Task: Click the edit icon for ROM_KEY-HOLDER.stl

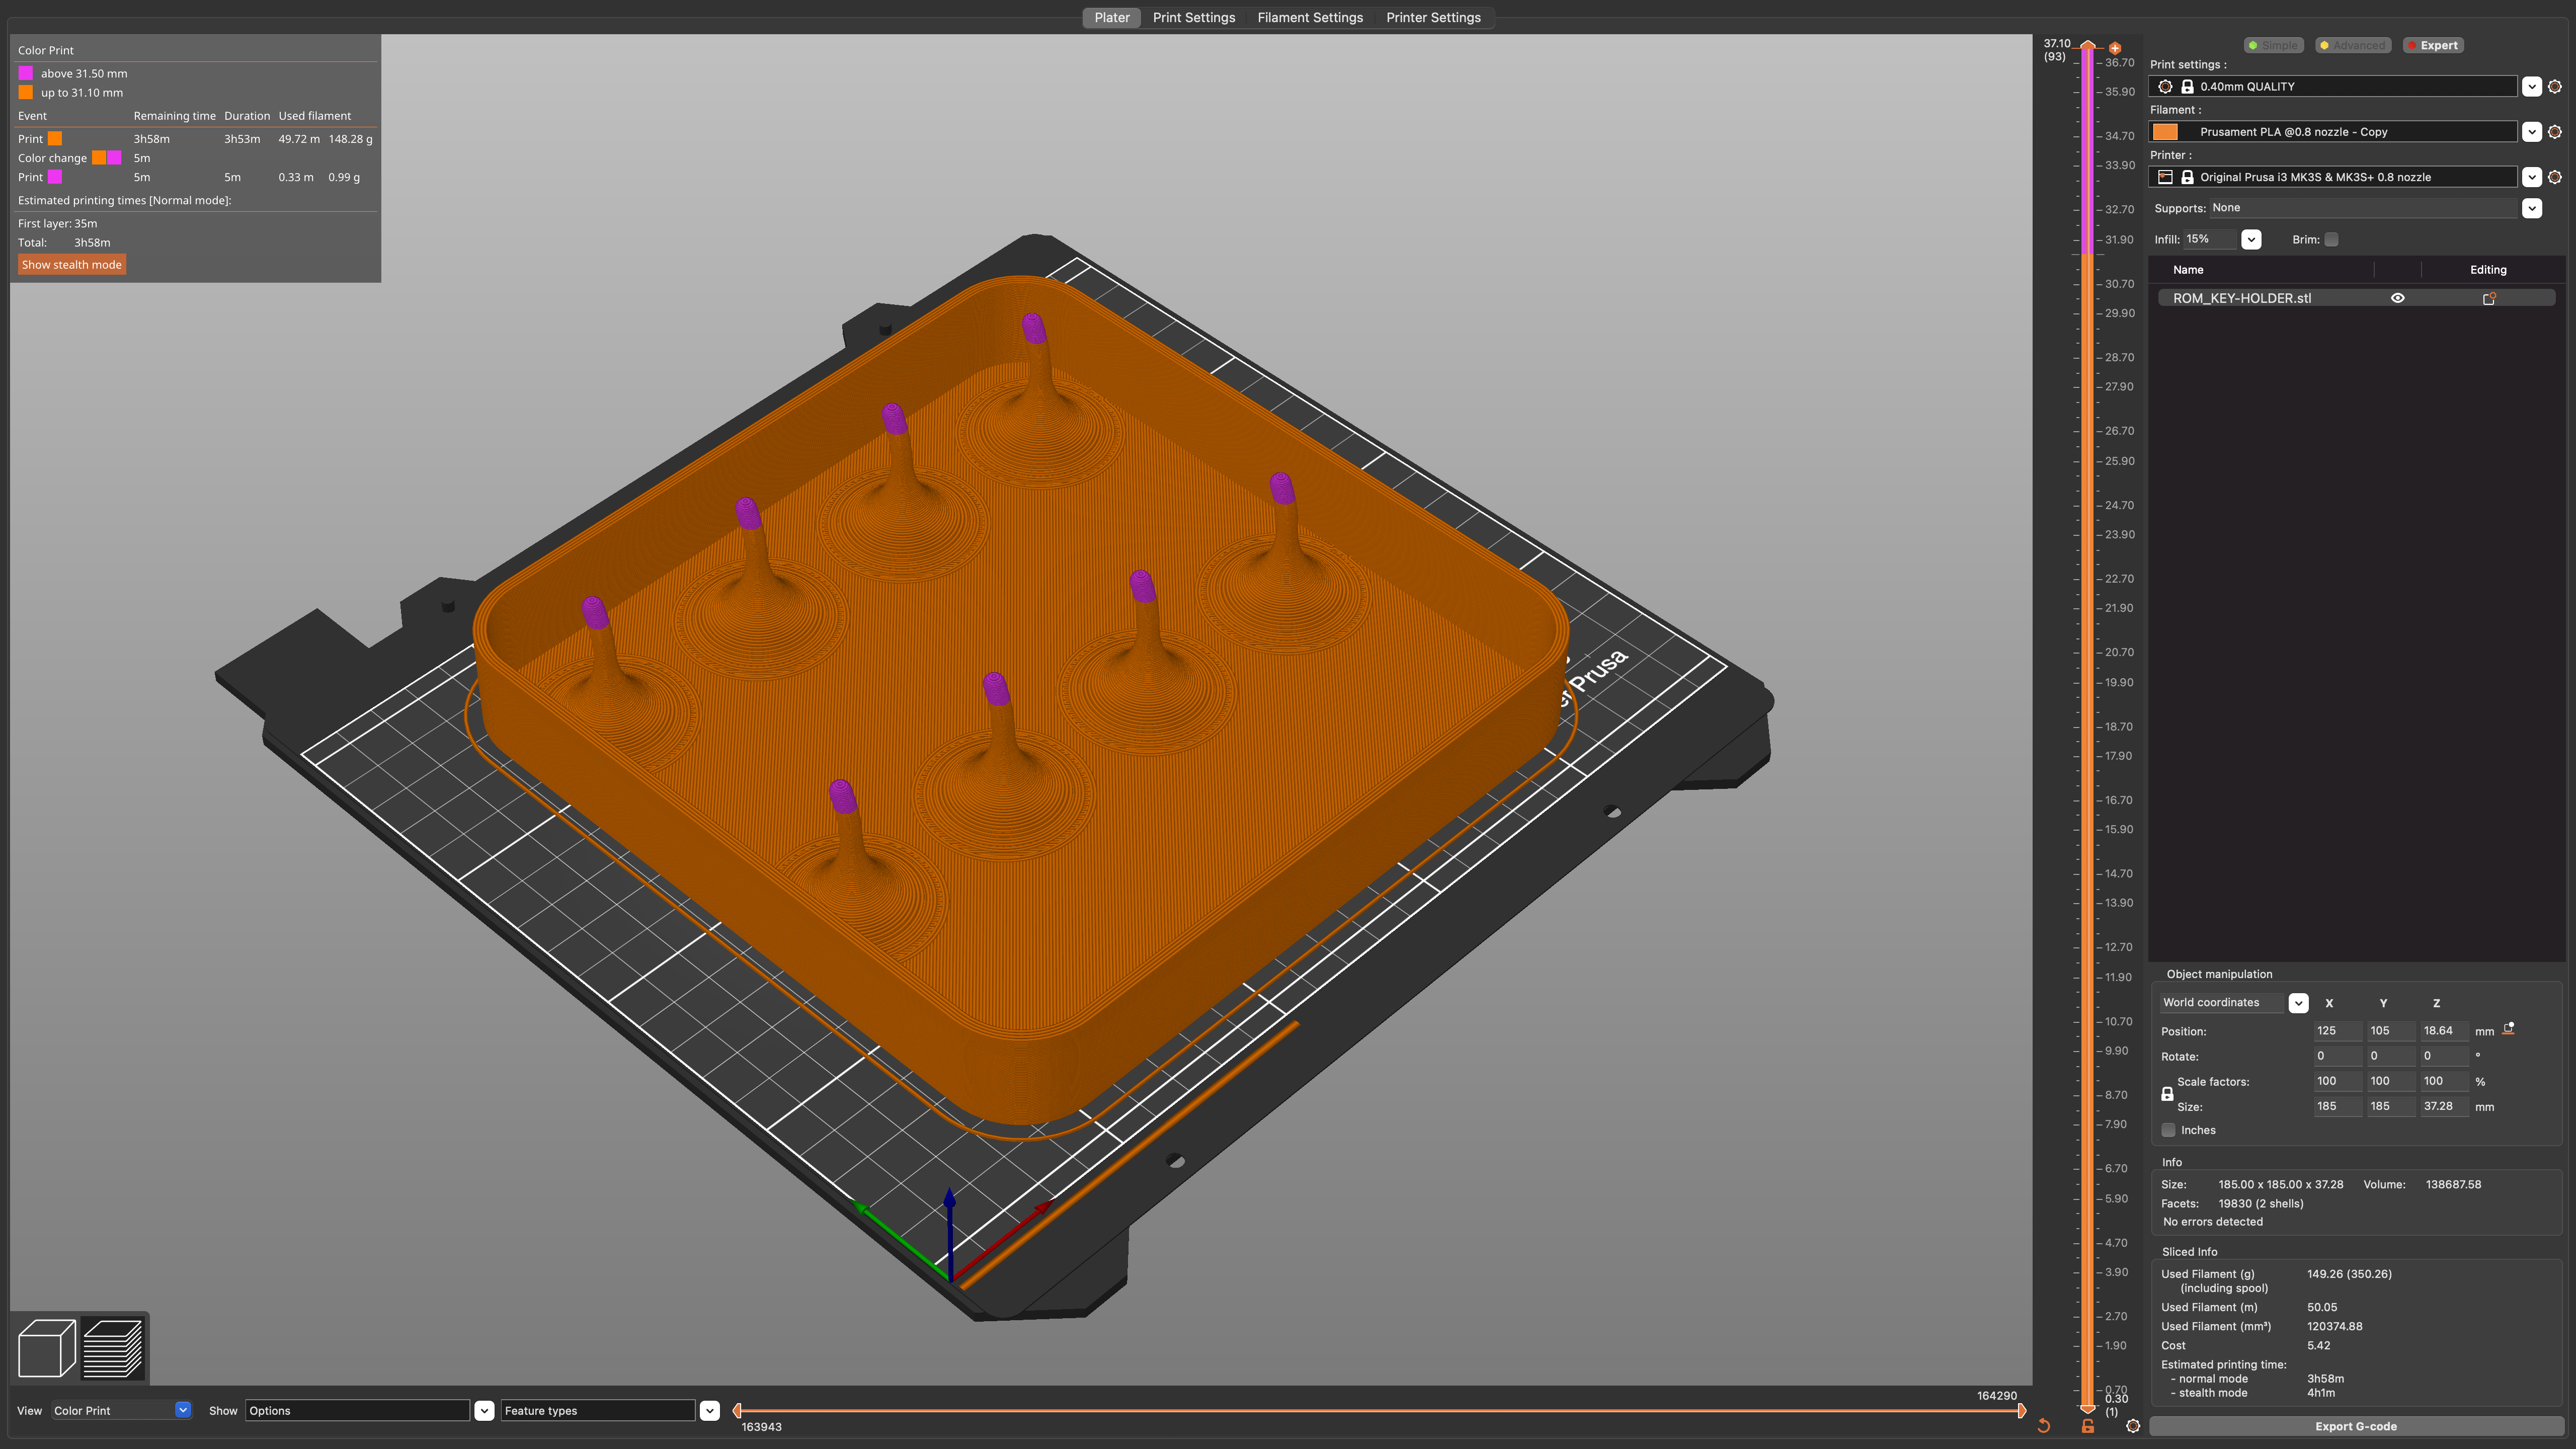Action: 2489,298
